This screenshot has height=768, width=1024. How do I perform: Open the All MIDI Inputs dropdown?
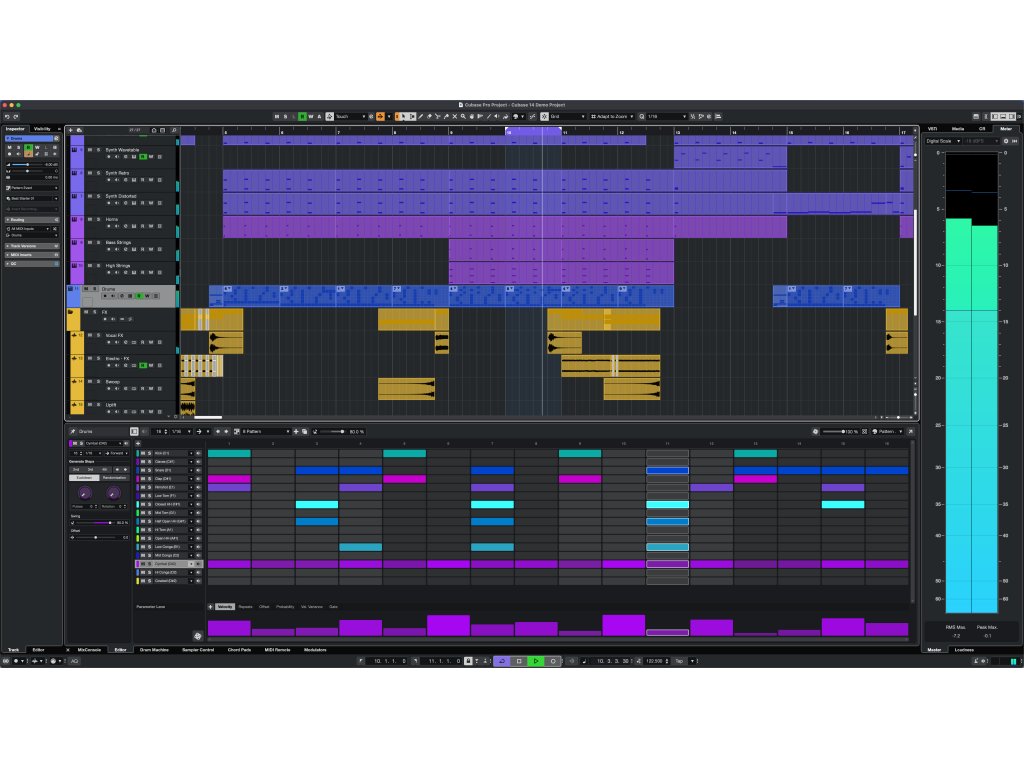coord(29,229)
